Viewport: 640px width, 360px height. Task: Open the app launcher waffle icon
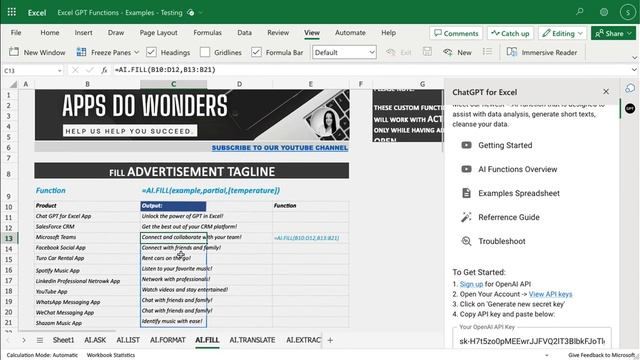coord(12,12)
